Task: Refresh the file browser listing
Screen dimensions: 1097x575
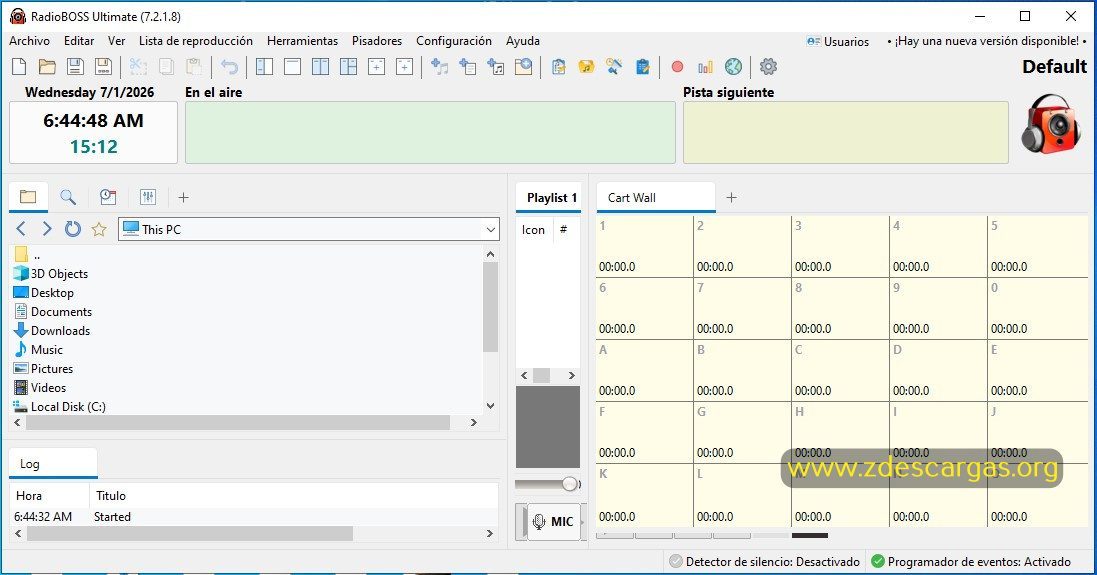Action: click(x=73, y=229)
